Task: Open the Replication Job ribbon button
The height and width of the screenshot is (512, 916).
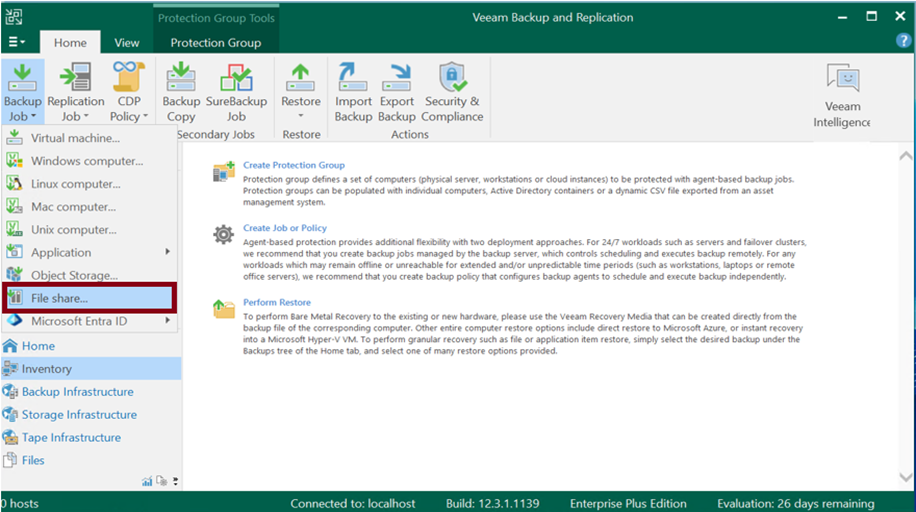Action: pos(76,92)
